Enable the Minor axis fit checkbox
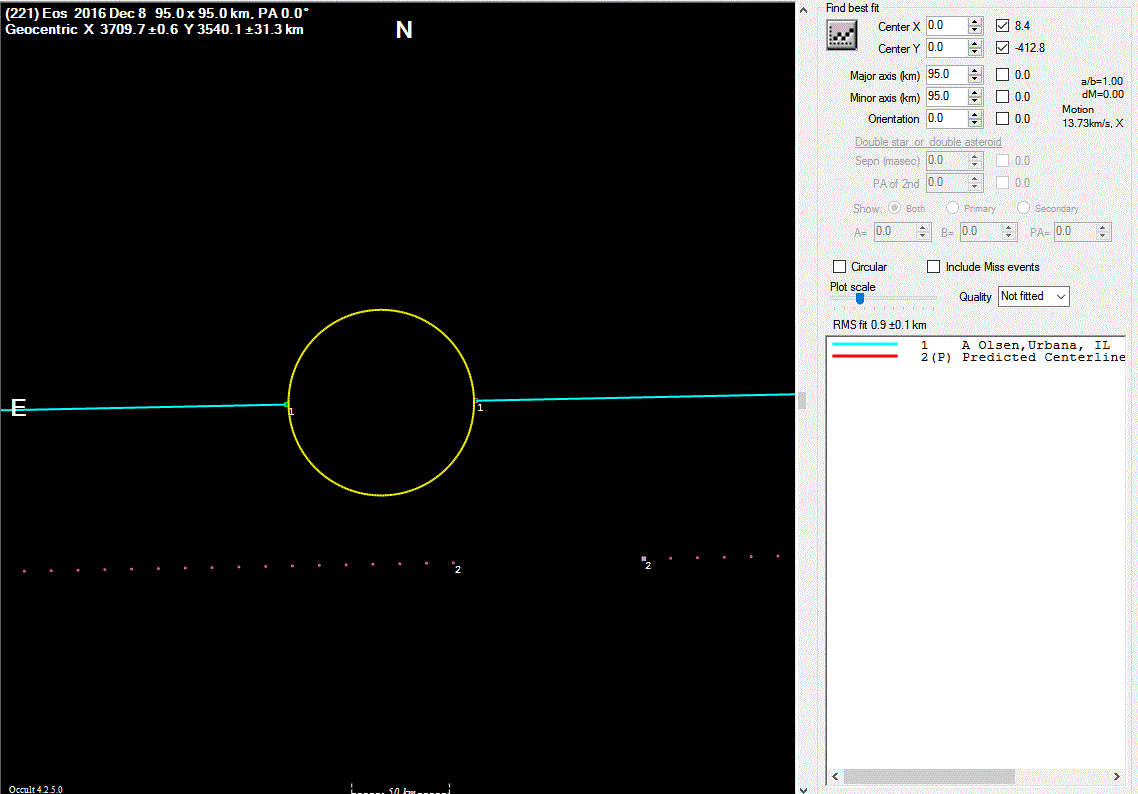This screenshot has width=1138, height=794. point(1002,96)
